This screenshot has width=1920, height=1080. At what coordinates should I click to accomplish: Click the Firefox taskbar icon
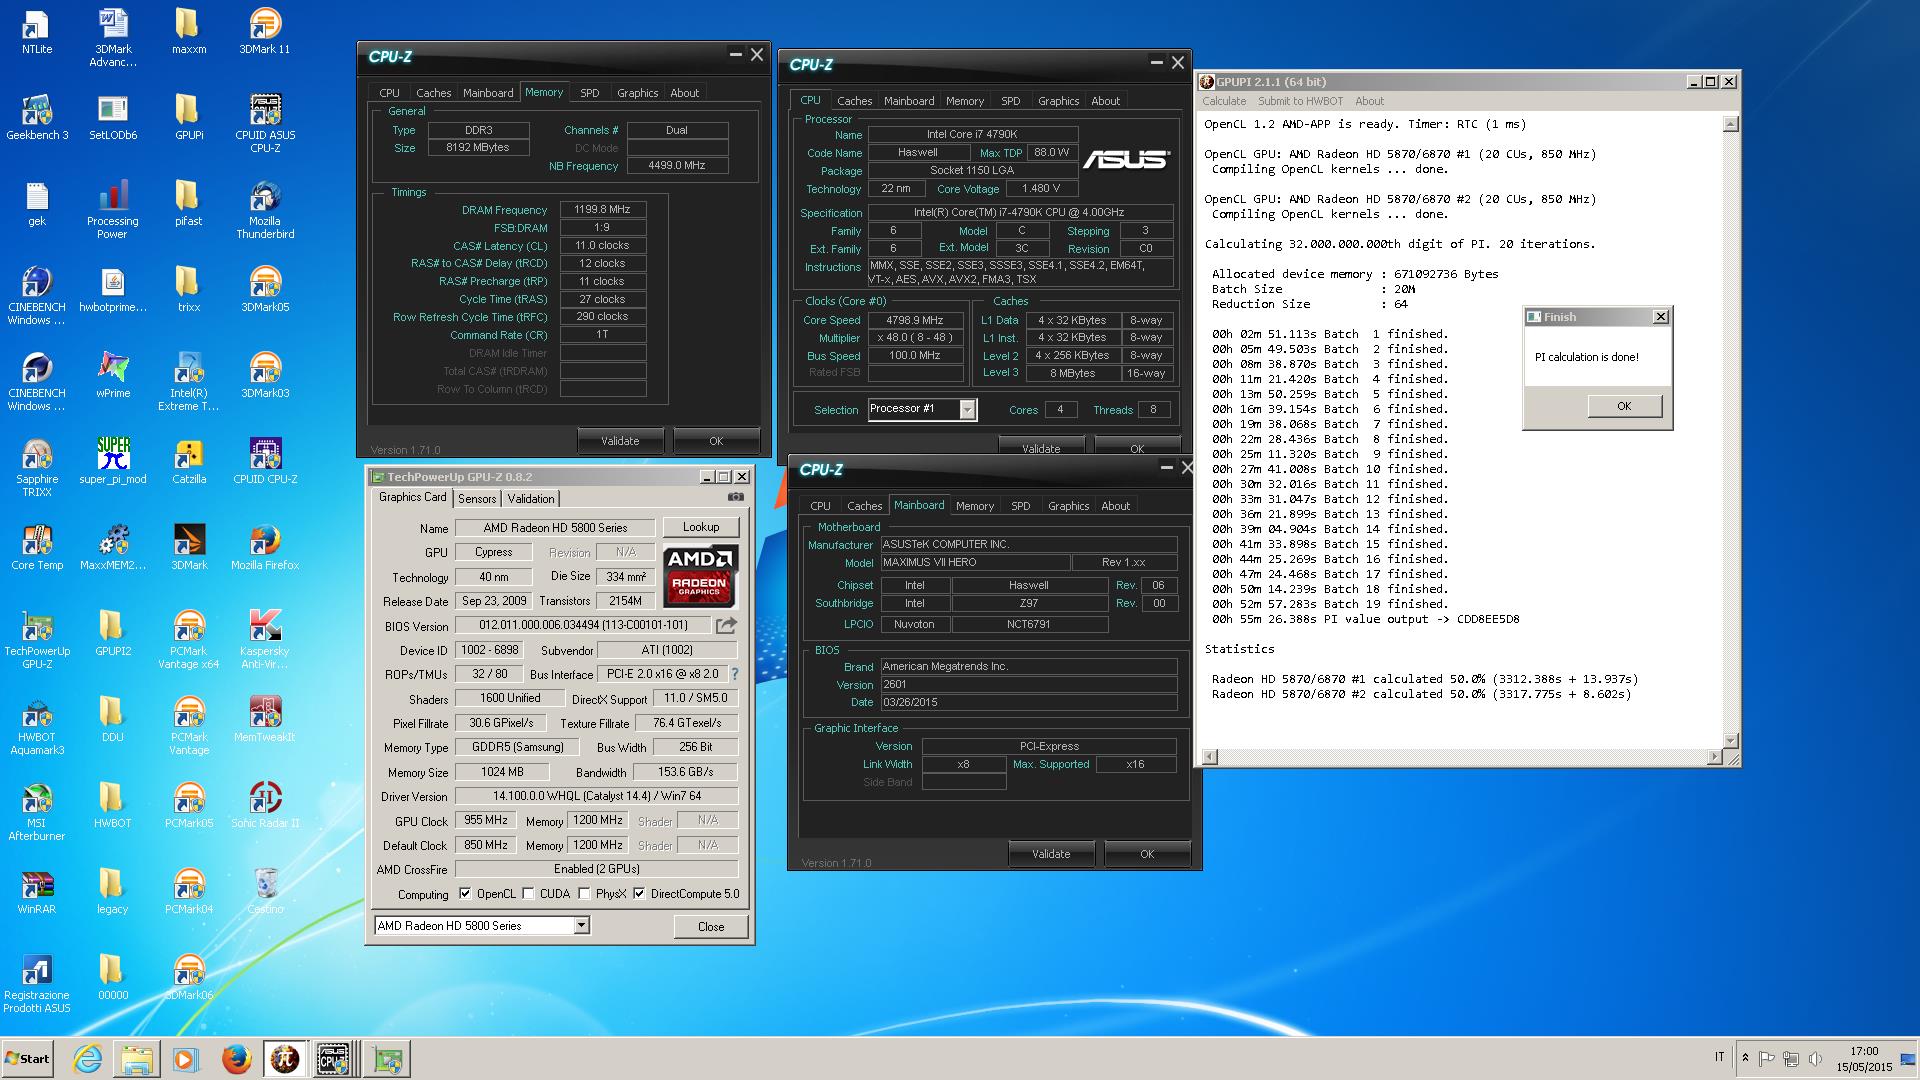coord(236,1059)
